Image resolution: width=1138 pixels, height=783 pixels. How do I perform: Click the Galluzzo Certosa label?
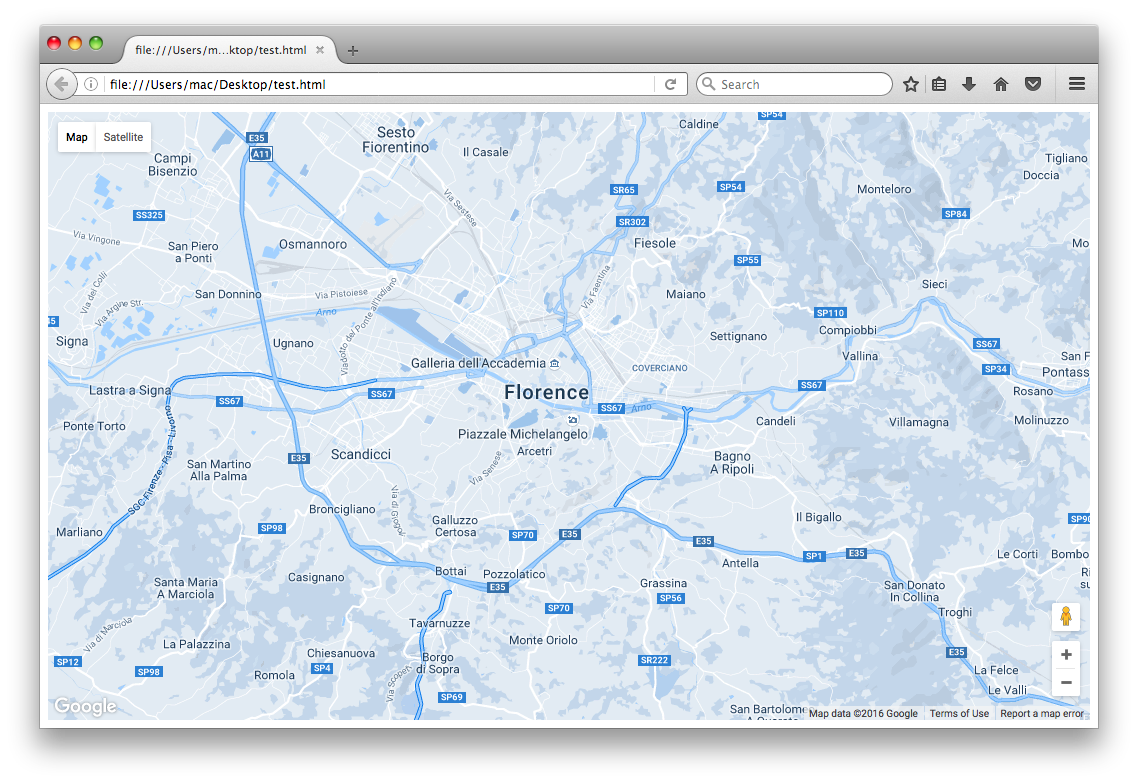tap(455, 526)
